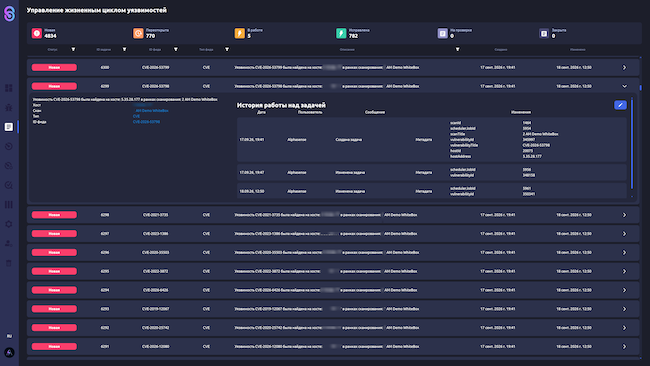Open the dashboard grid icon in sidebar
Image resolution: width=650 pixels, height=366 pixels.
click(x=9, y=88)
